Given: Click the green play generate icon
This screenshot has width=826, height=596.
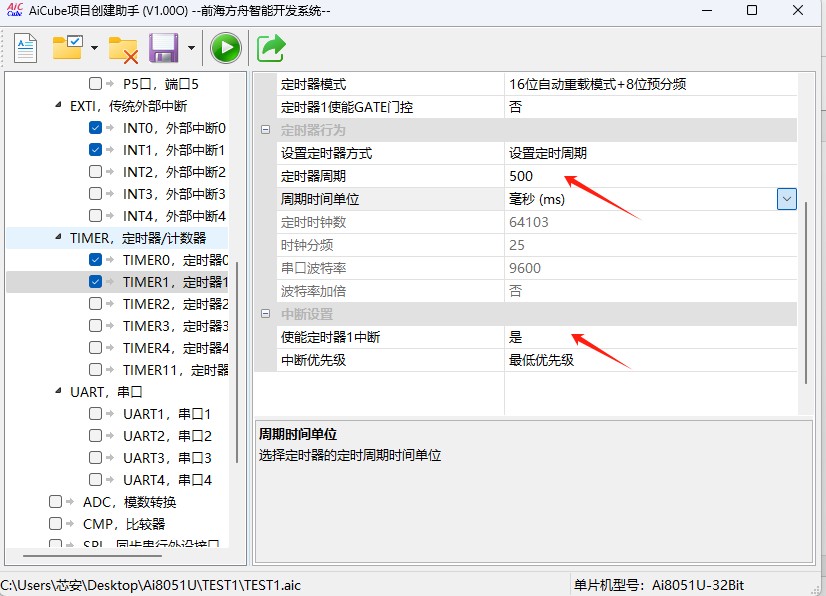Looking at the screenshot, I should [226, 48].
